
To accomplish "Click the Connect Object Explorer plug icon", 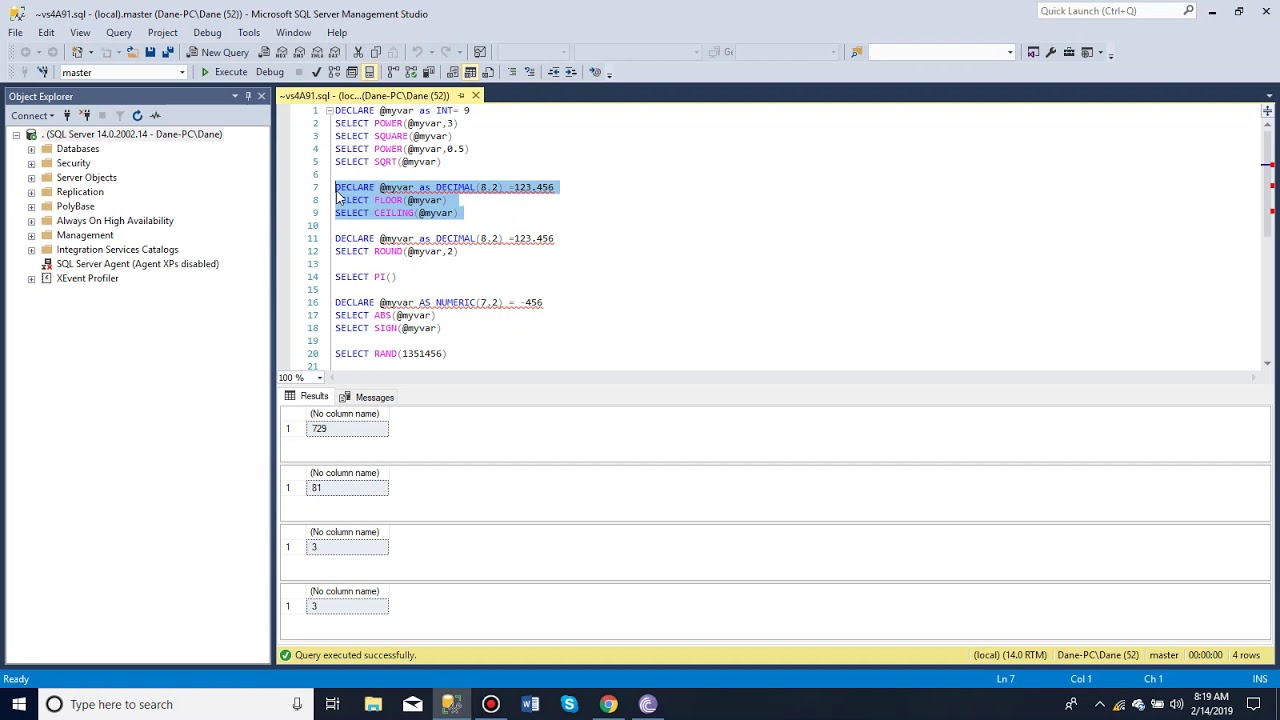I will (67, 116).
